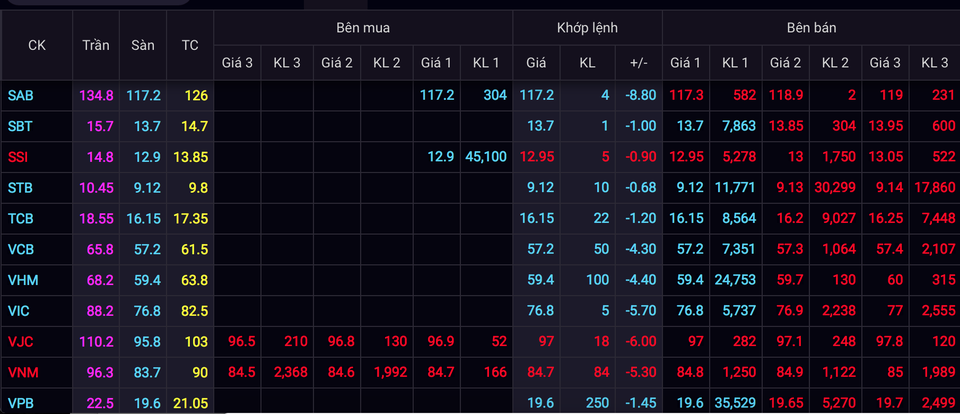Image resolution: width=960 pixels, height=414 pixels.
Task: Select TCB change value -1.20
Action: [640, 219]
